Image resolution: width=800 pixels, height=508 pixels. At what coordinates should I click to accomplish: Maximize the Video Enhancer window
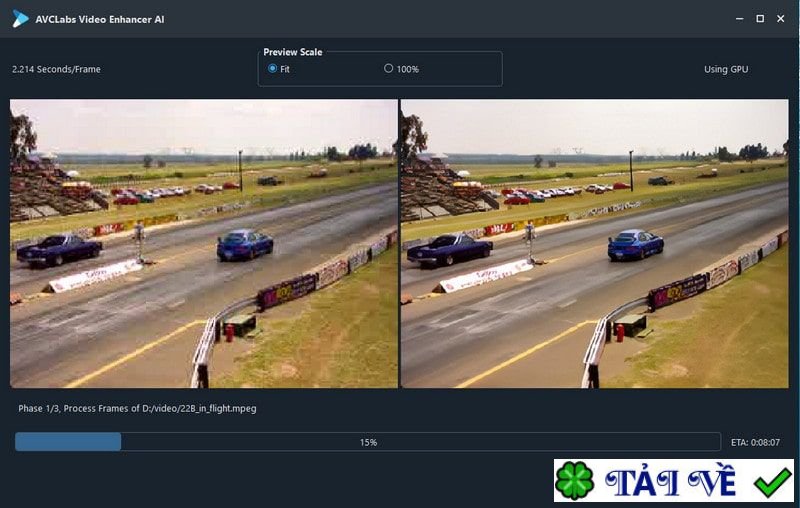coord(760,19)
